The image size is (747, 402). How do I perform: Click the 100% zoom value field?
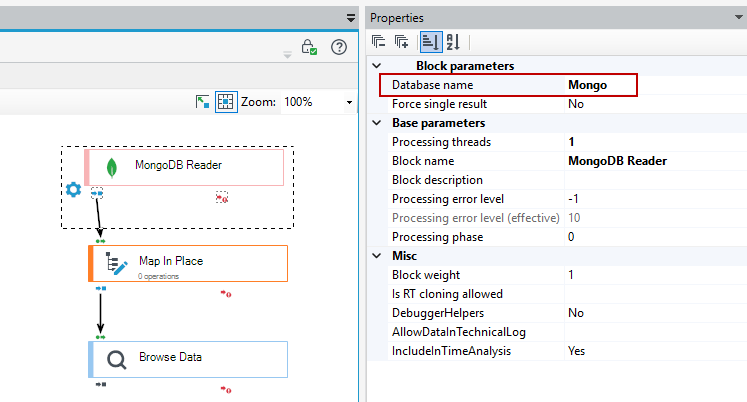[x=312, y=102]
